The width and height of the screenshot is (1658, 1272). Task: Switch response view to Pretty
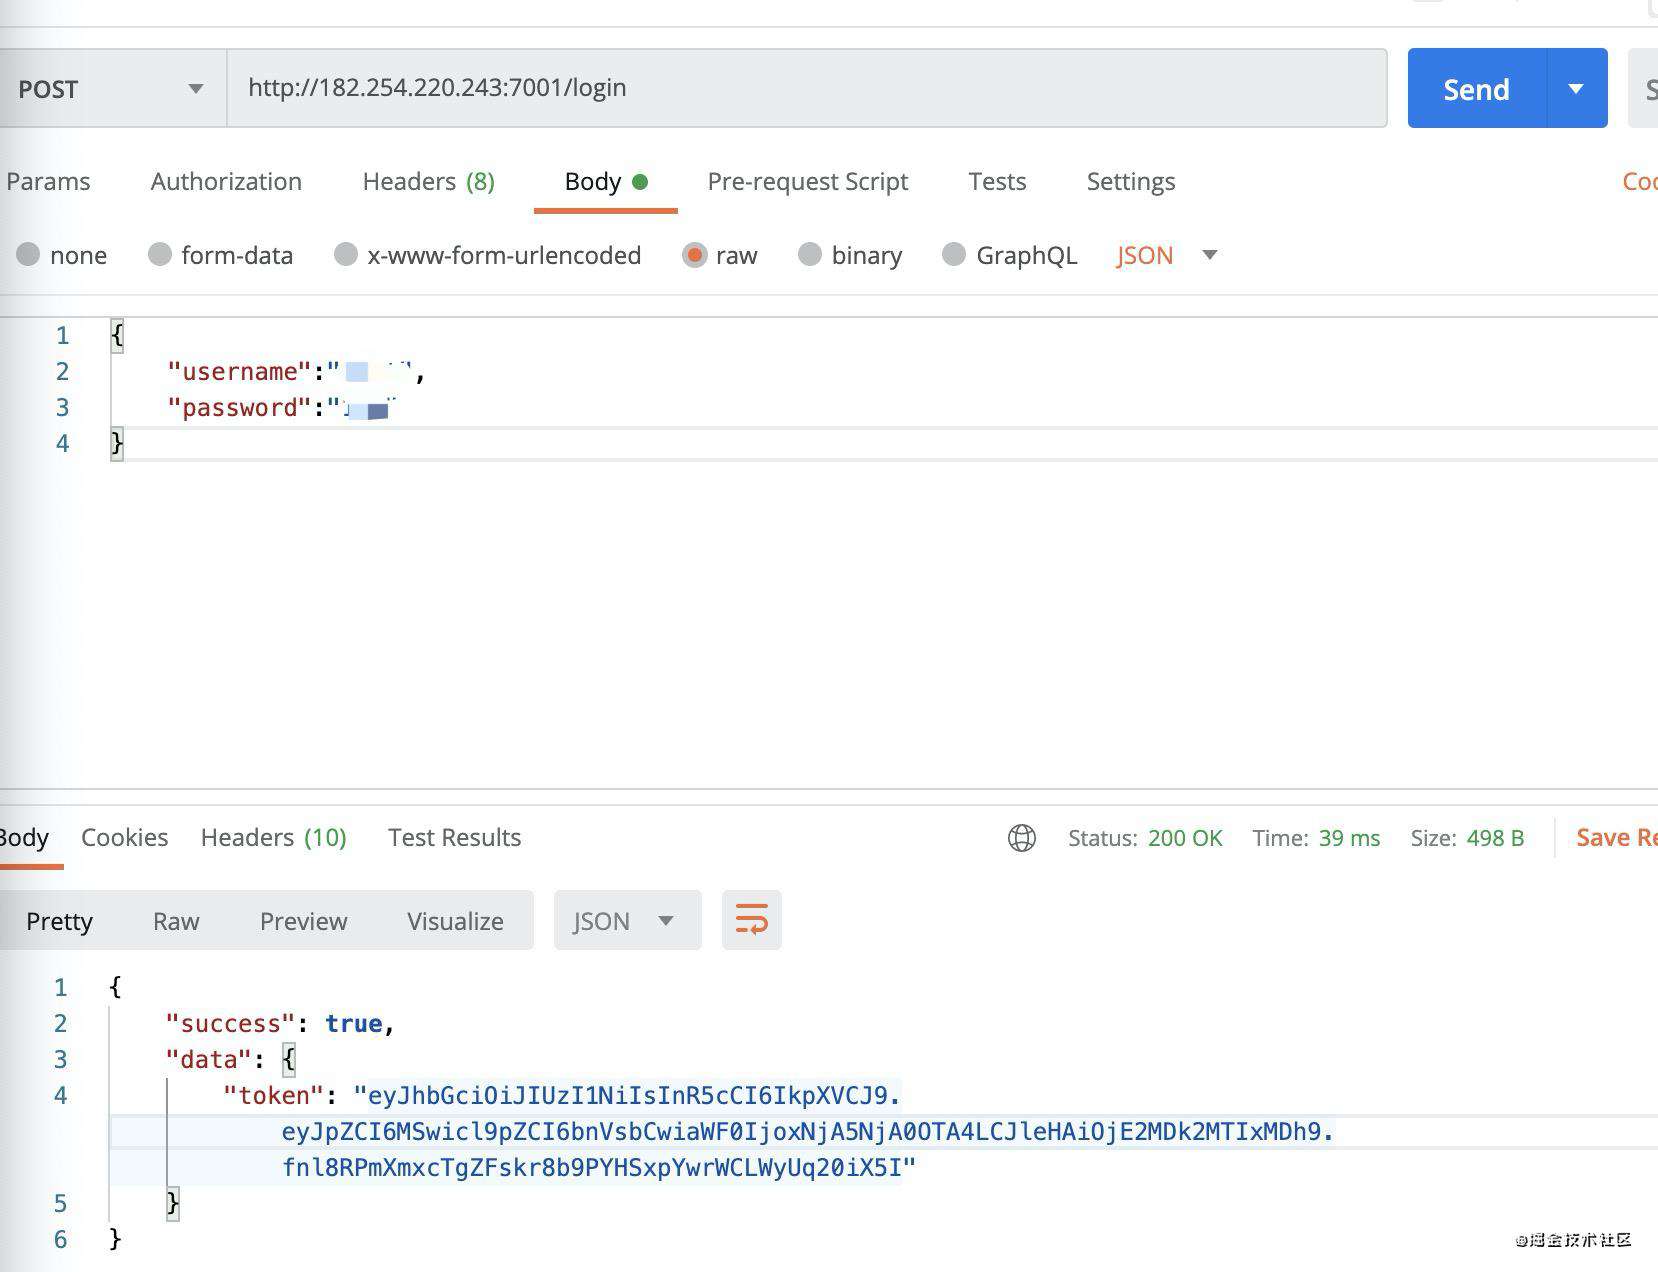pyautogui.click(x=59, y=921)
